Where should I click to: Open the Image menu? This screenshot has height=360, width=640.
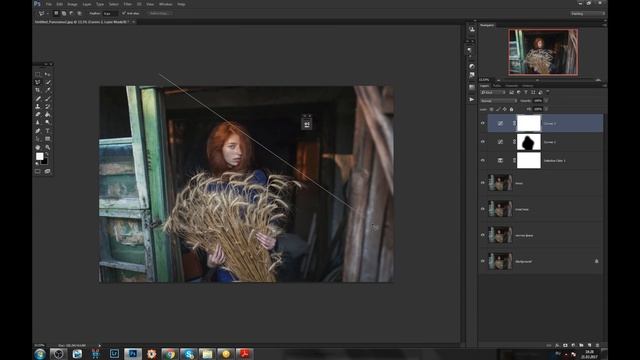click(x=72, y=4)
